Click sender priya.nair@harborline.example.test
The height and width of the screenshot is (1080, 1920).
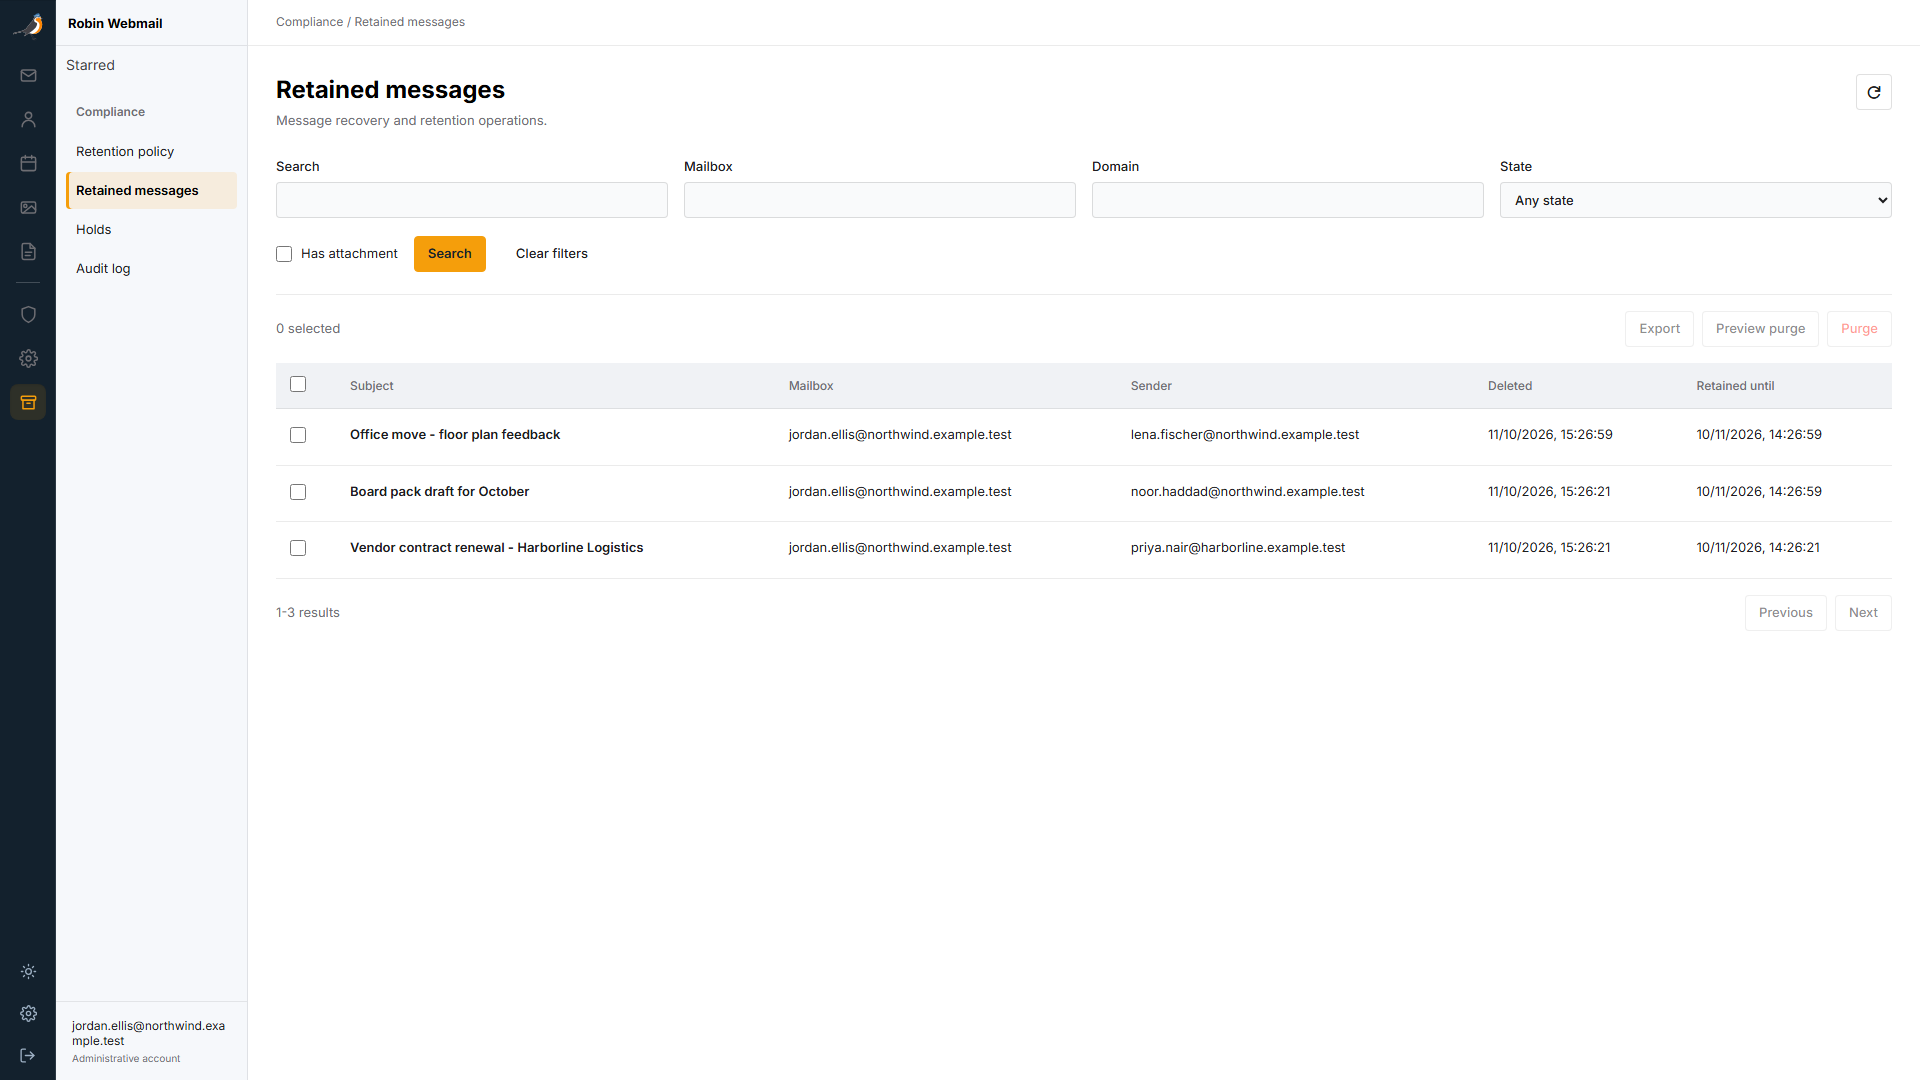coord(1238,548)
